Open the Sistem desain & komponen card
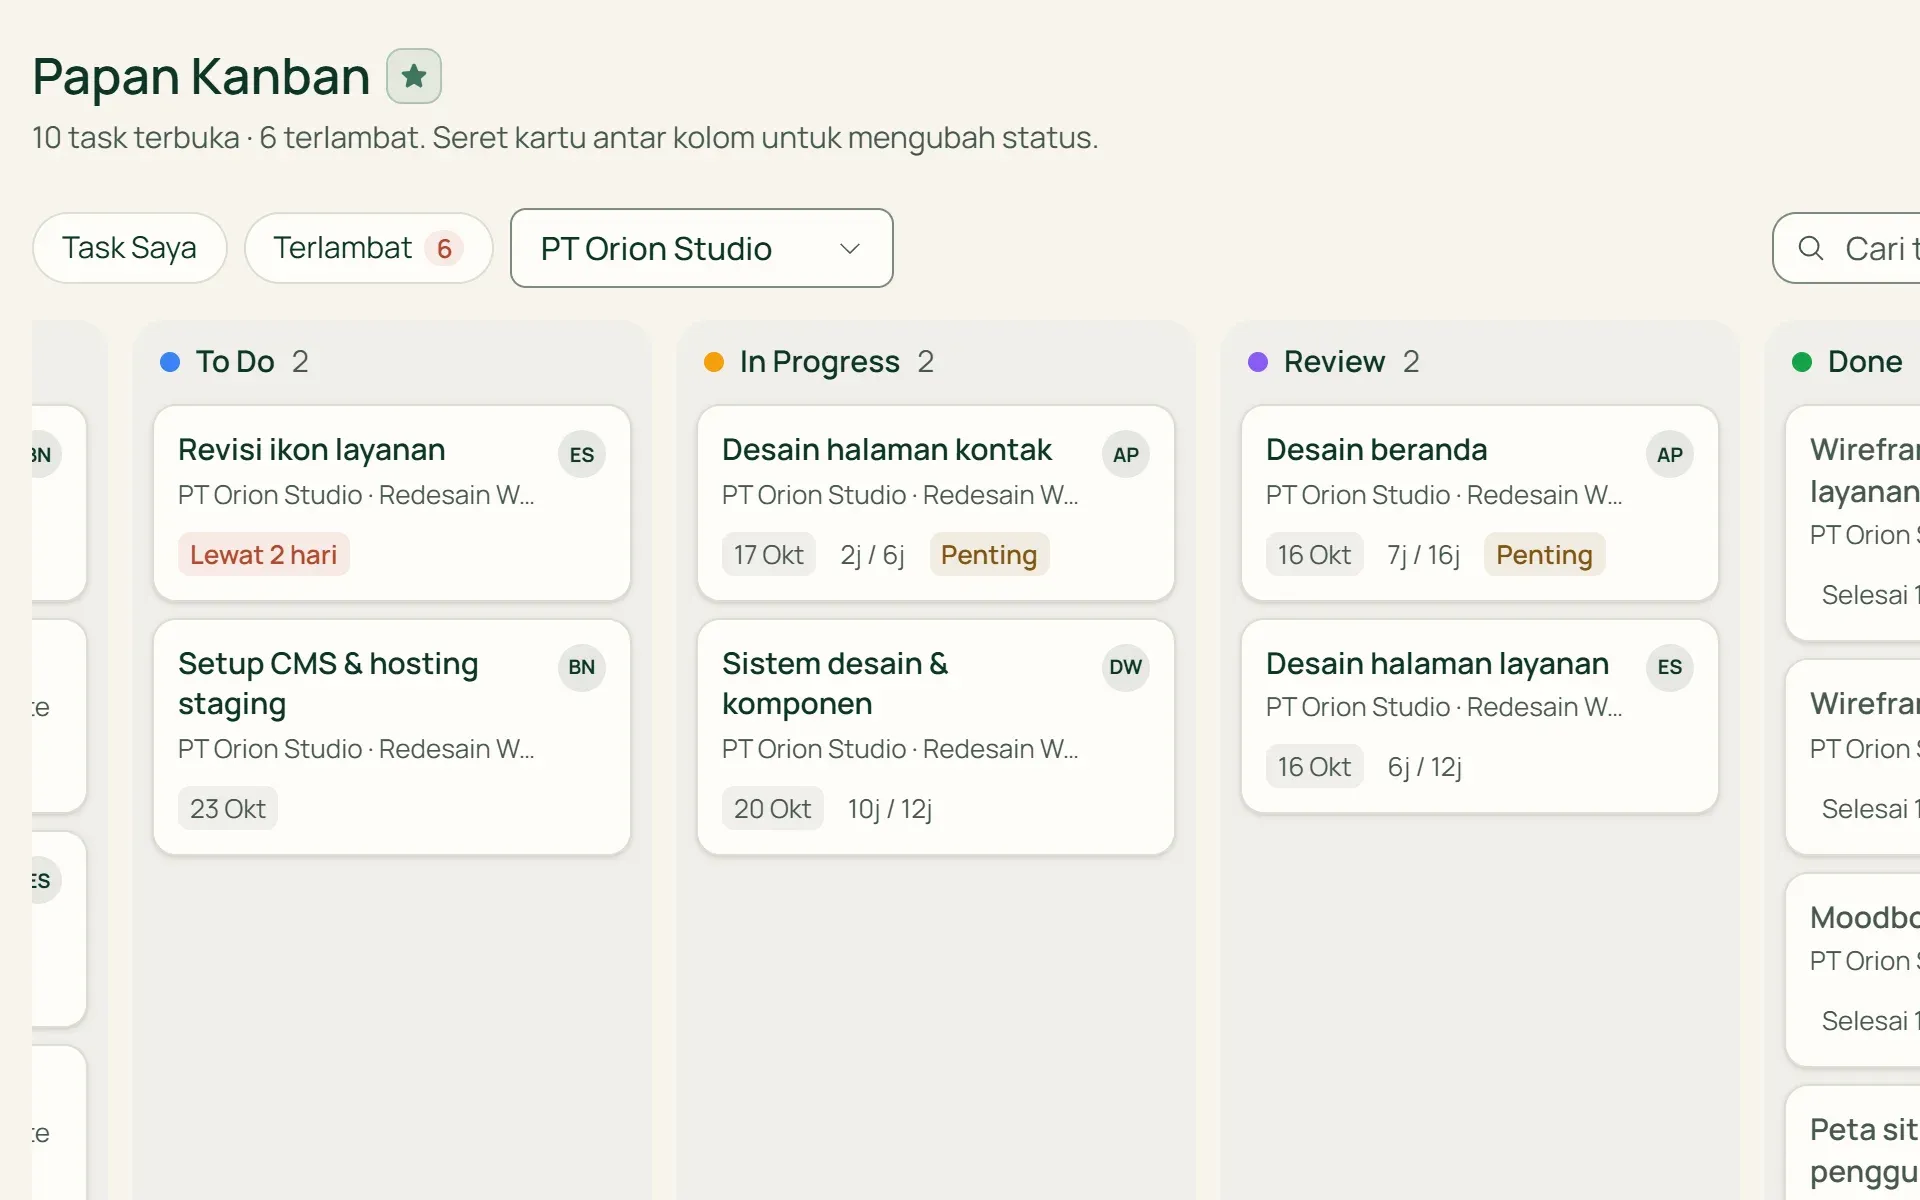 point(936,737)
